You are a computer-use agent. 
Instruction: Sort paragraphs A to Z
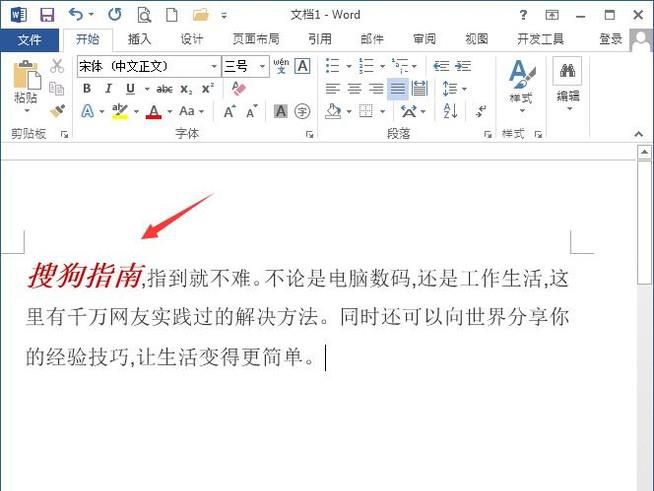click(x=450, y=111)
